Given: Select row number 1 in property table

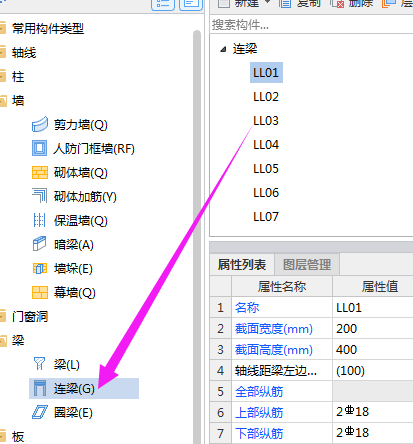Looking at the screenshot, I should (221, 308).
